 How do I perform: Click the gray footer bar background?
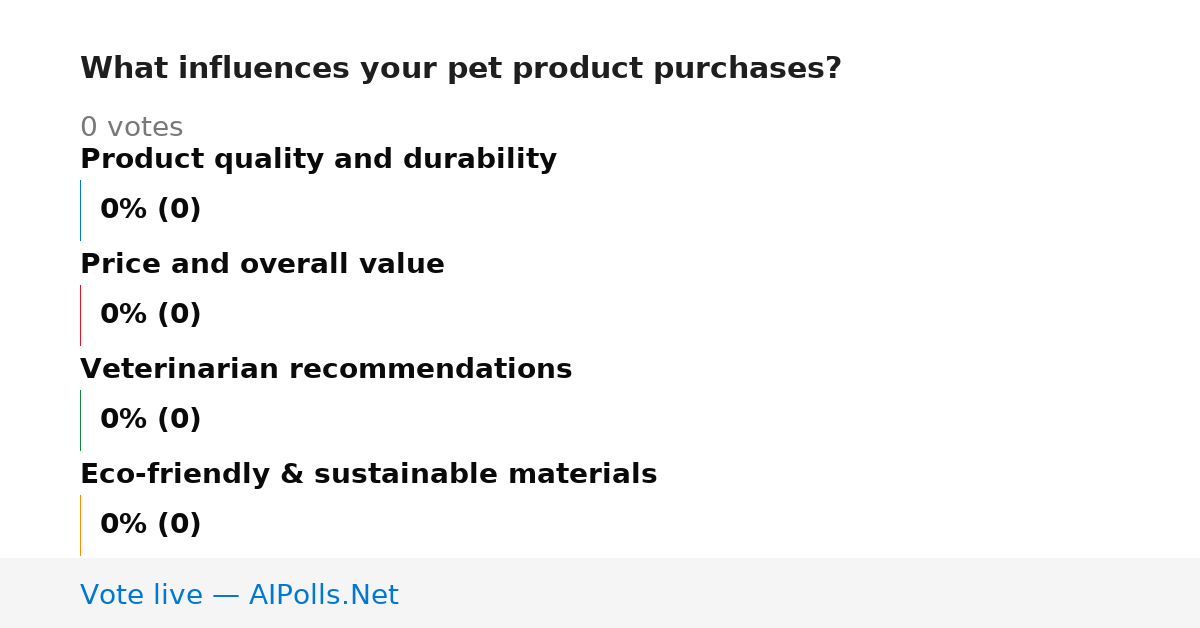tap(800, 593)
